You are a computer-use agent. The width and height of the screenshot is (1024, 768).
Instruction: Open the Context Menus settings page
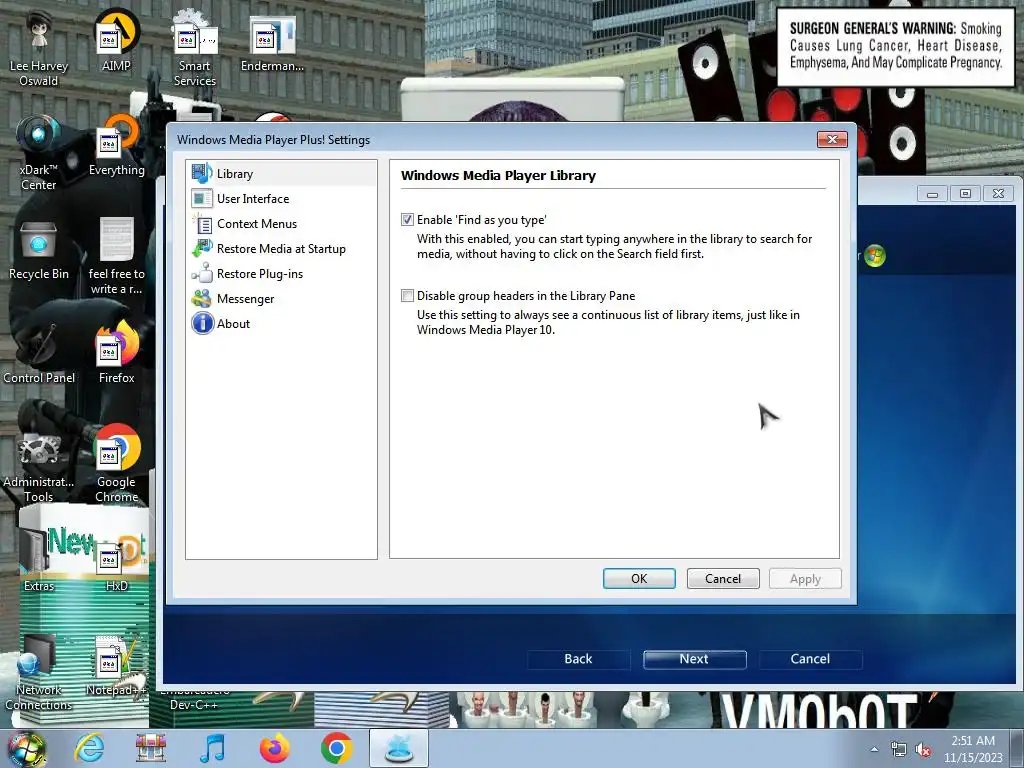point(281,224)
